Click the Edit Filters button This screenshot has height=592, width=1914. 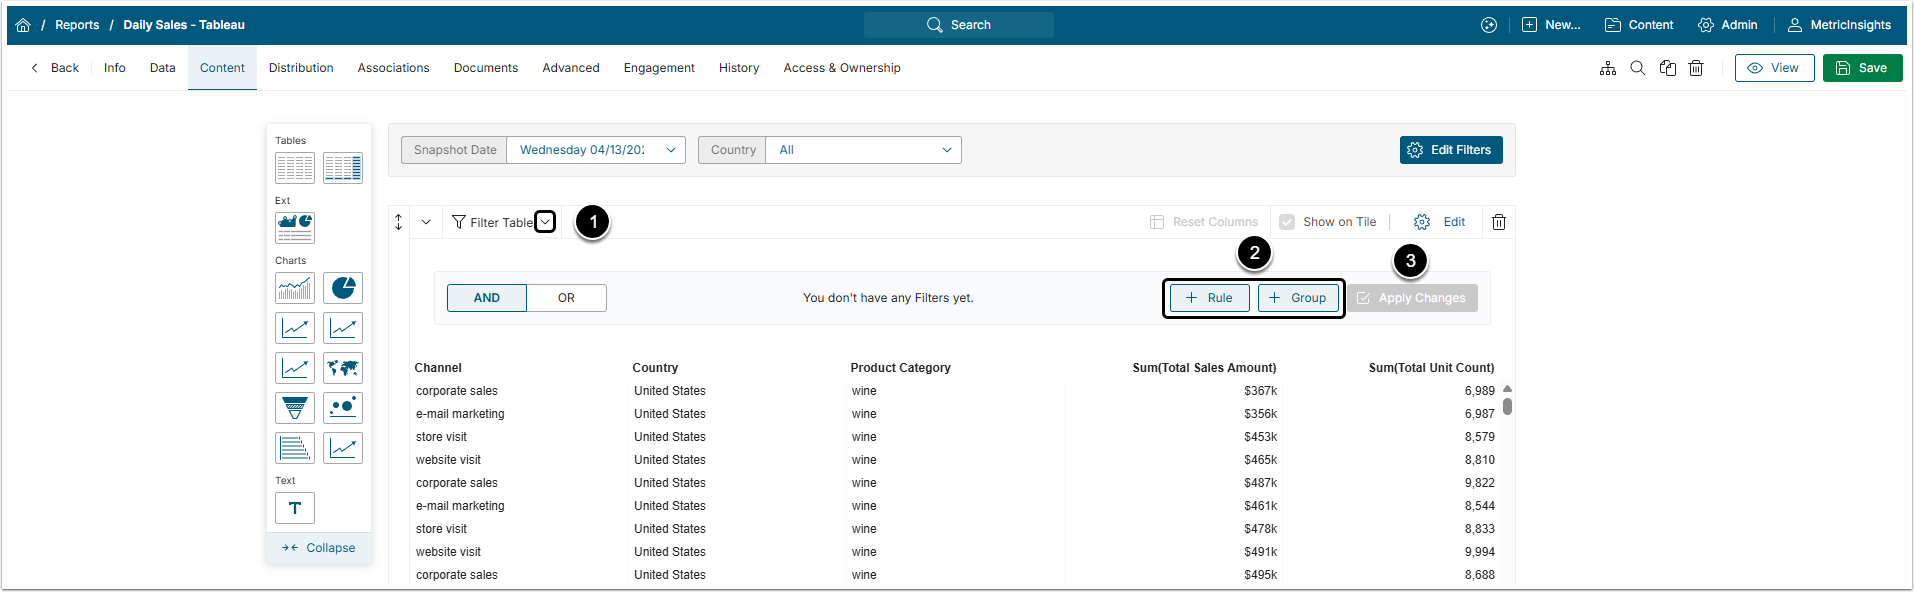[1450, 150]
